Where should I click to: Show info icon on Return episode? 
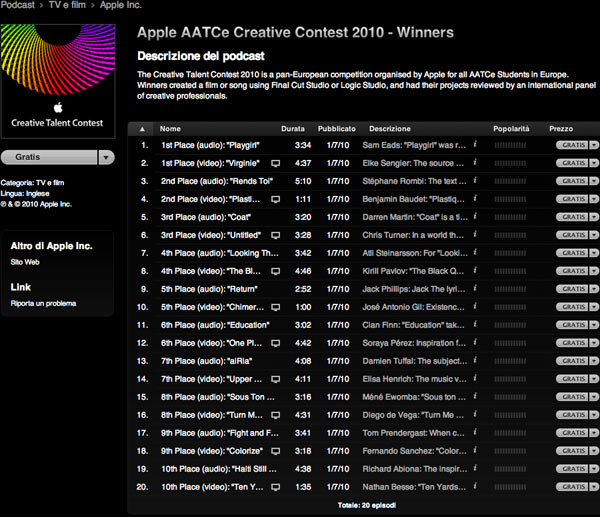pos(475,288)
